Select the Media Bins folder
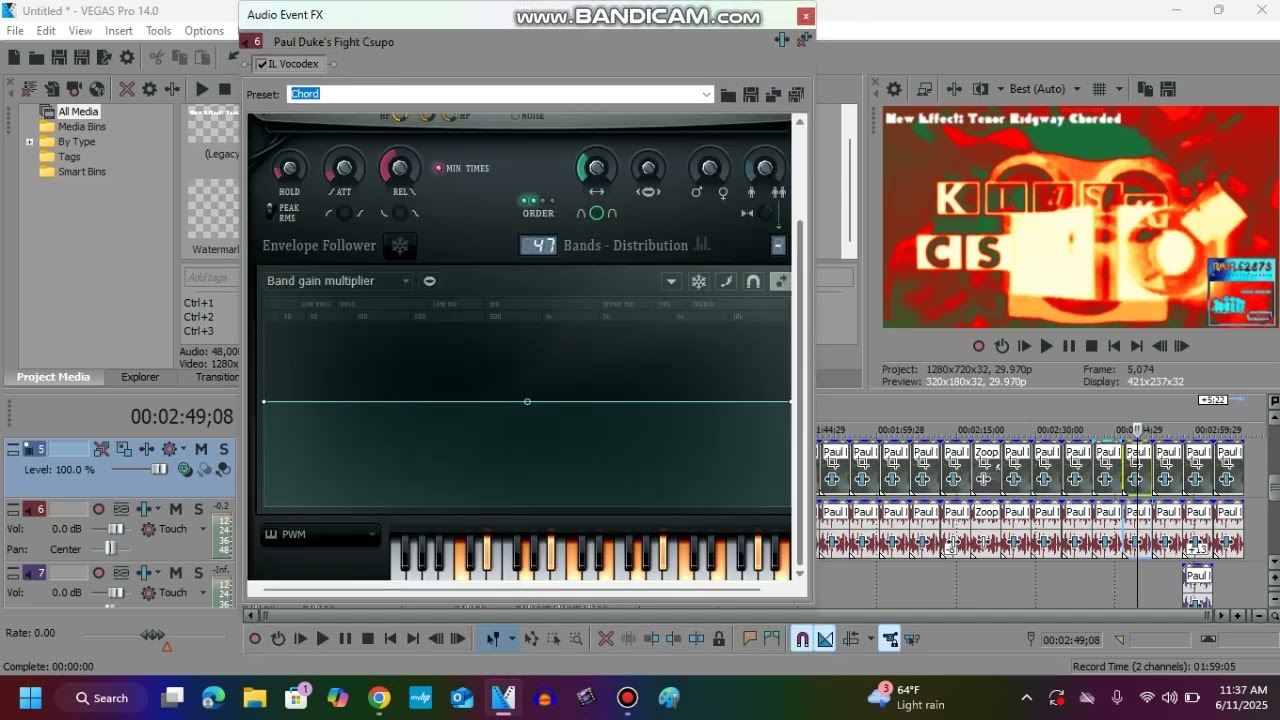The image size is (1280, 720). [x=81, y=127]
